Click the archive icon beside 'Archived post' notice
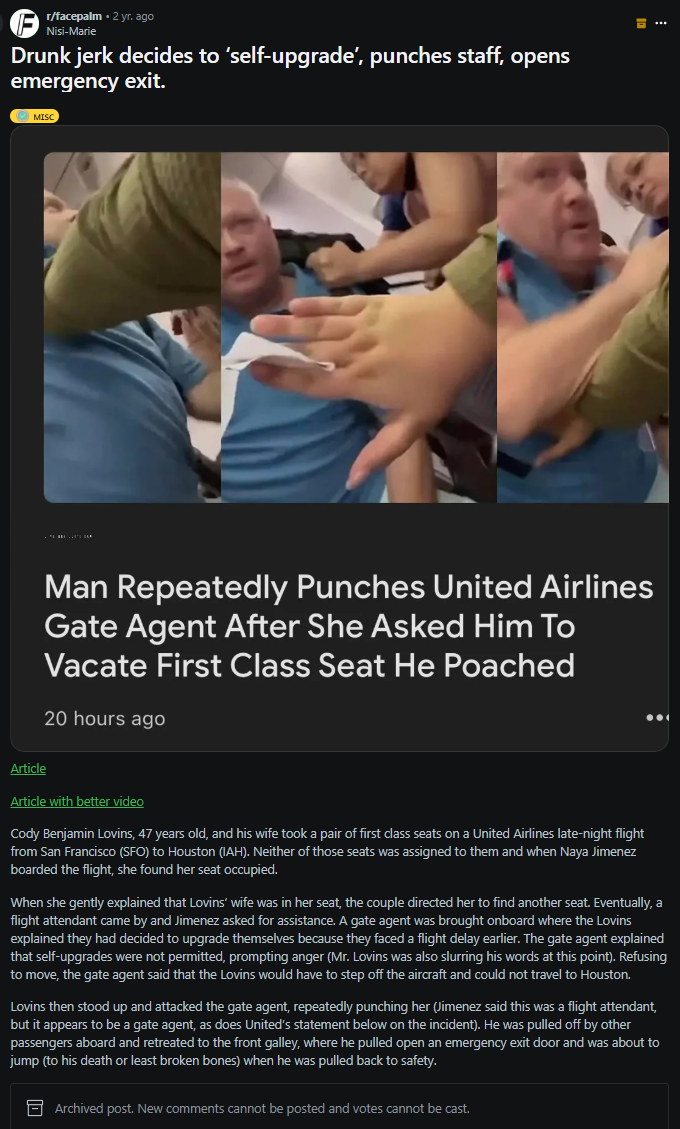 click(x=33, y=1107)
